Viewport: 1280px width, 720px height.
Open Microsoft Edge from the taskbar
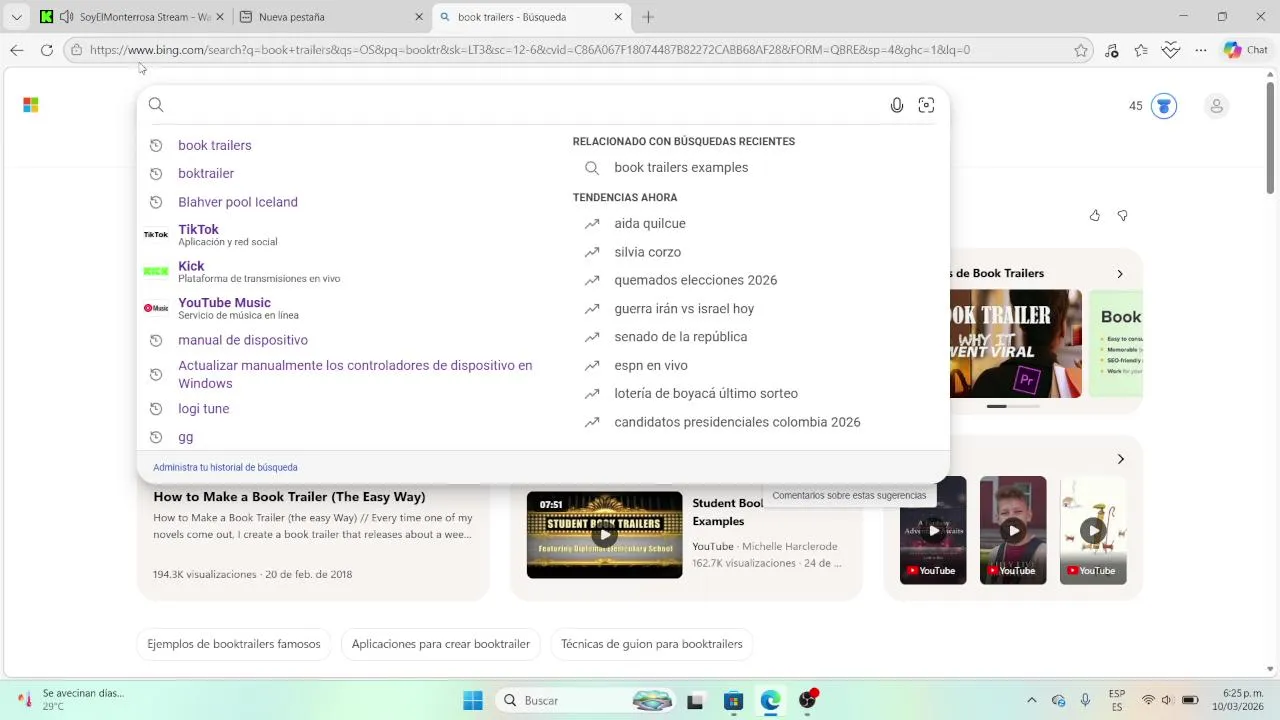pos(770,701)
